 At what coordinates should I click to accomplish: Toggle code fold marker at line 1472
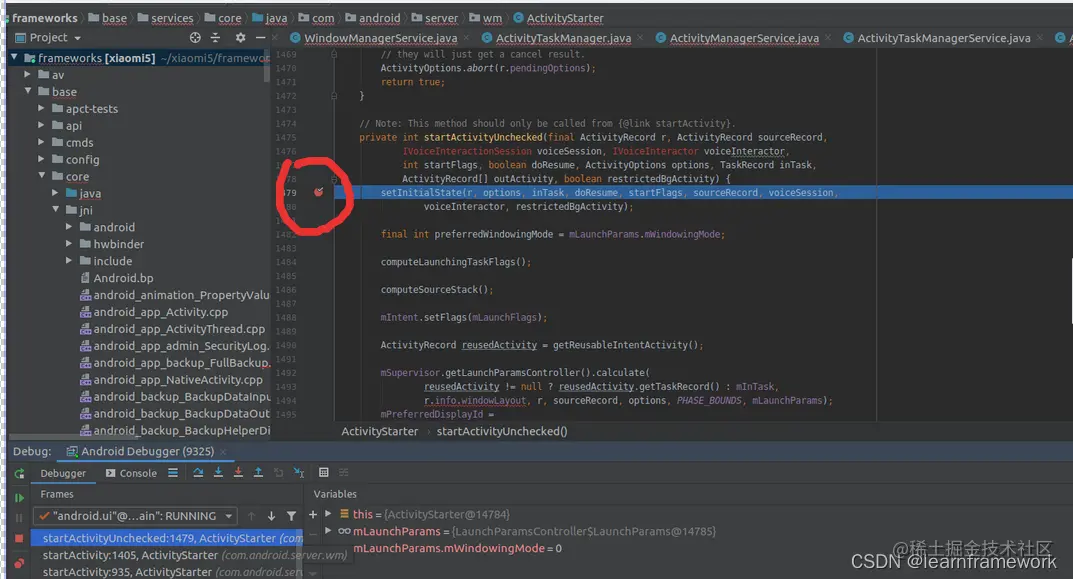point(334,96)
